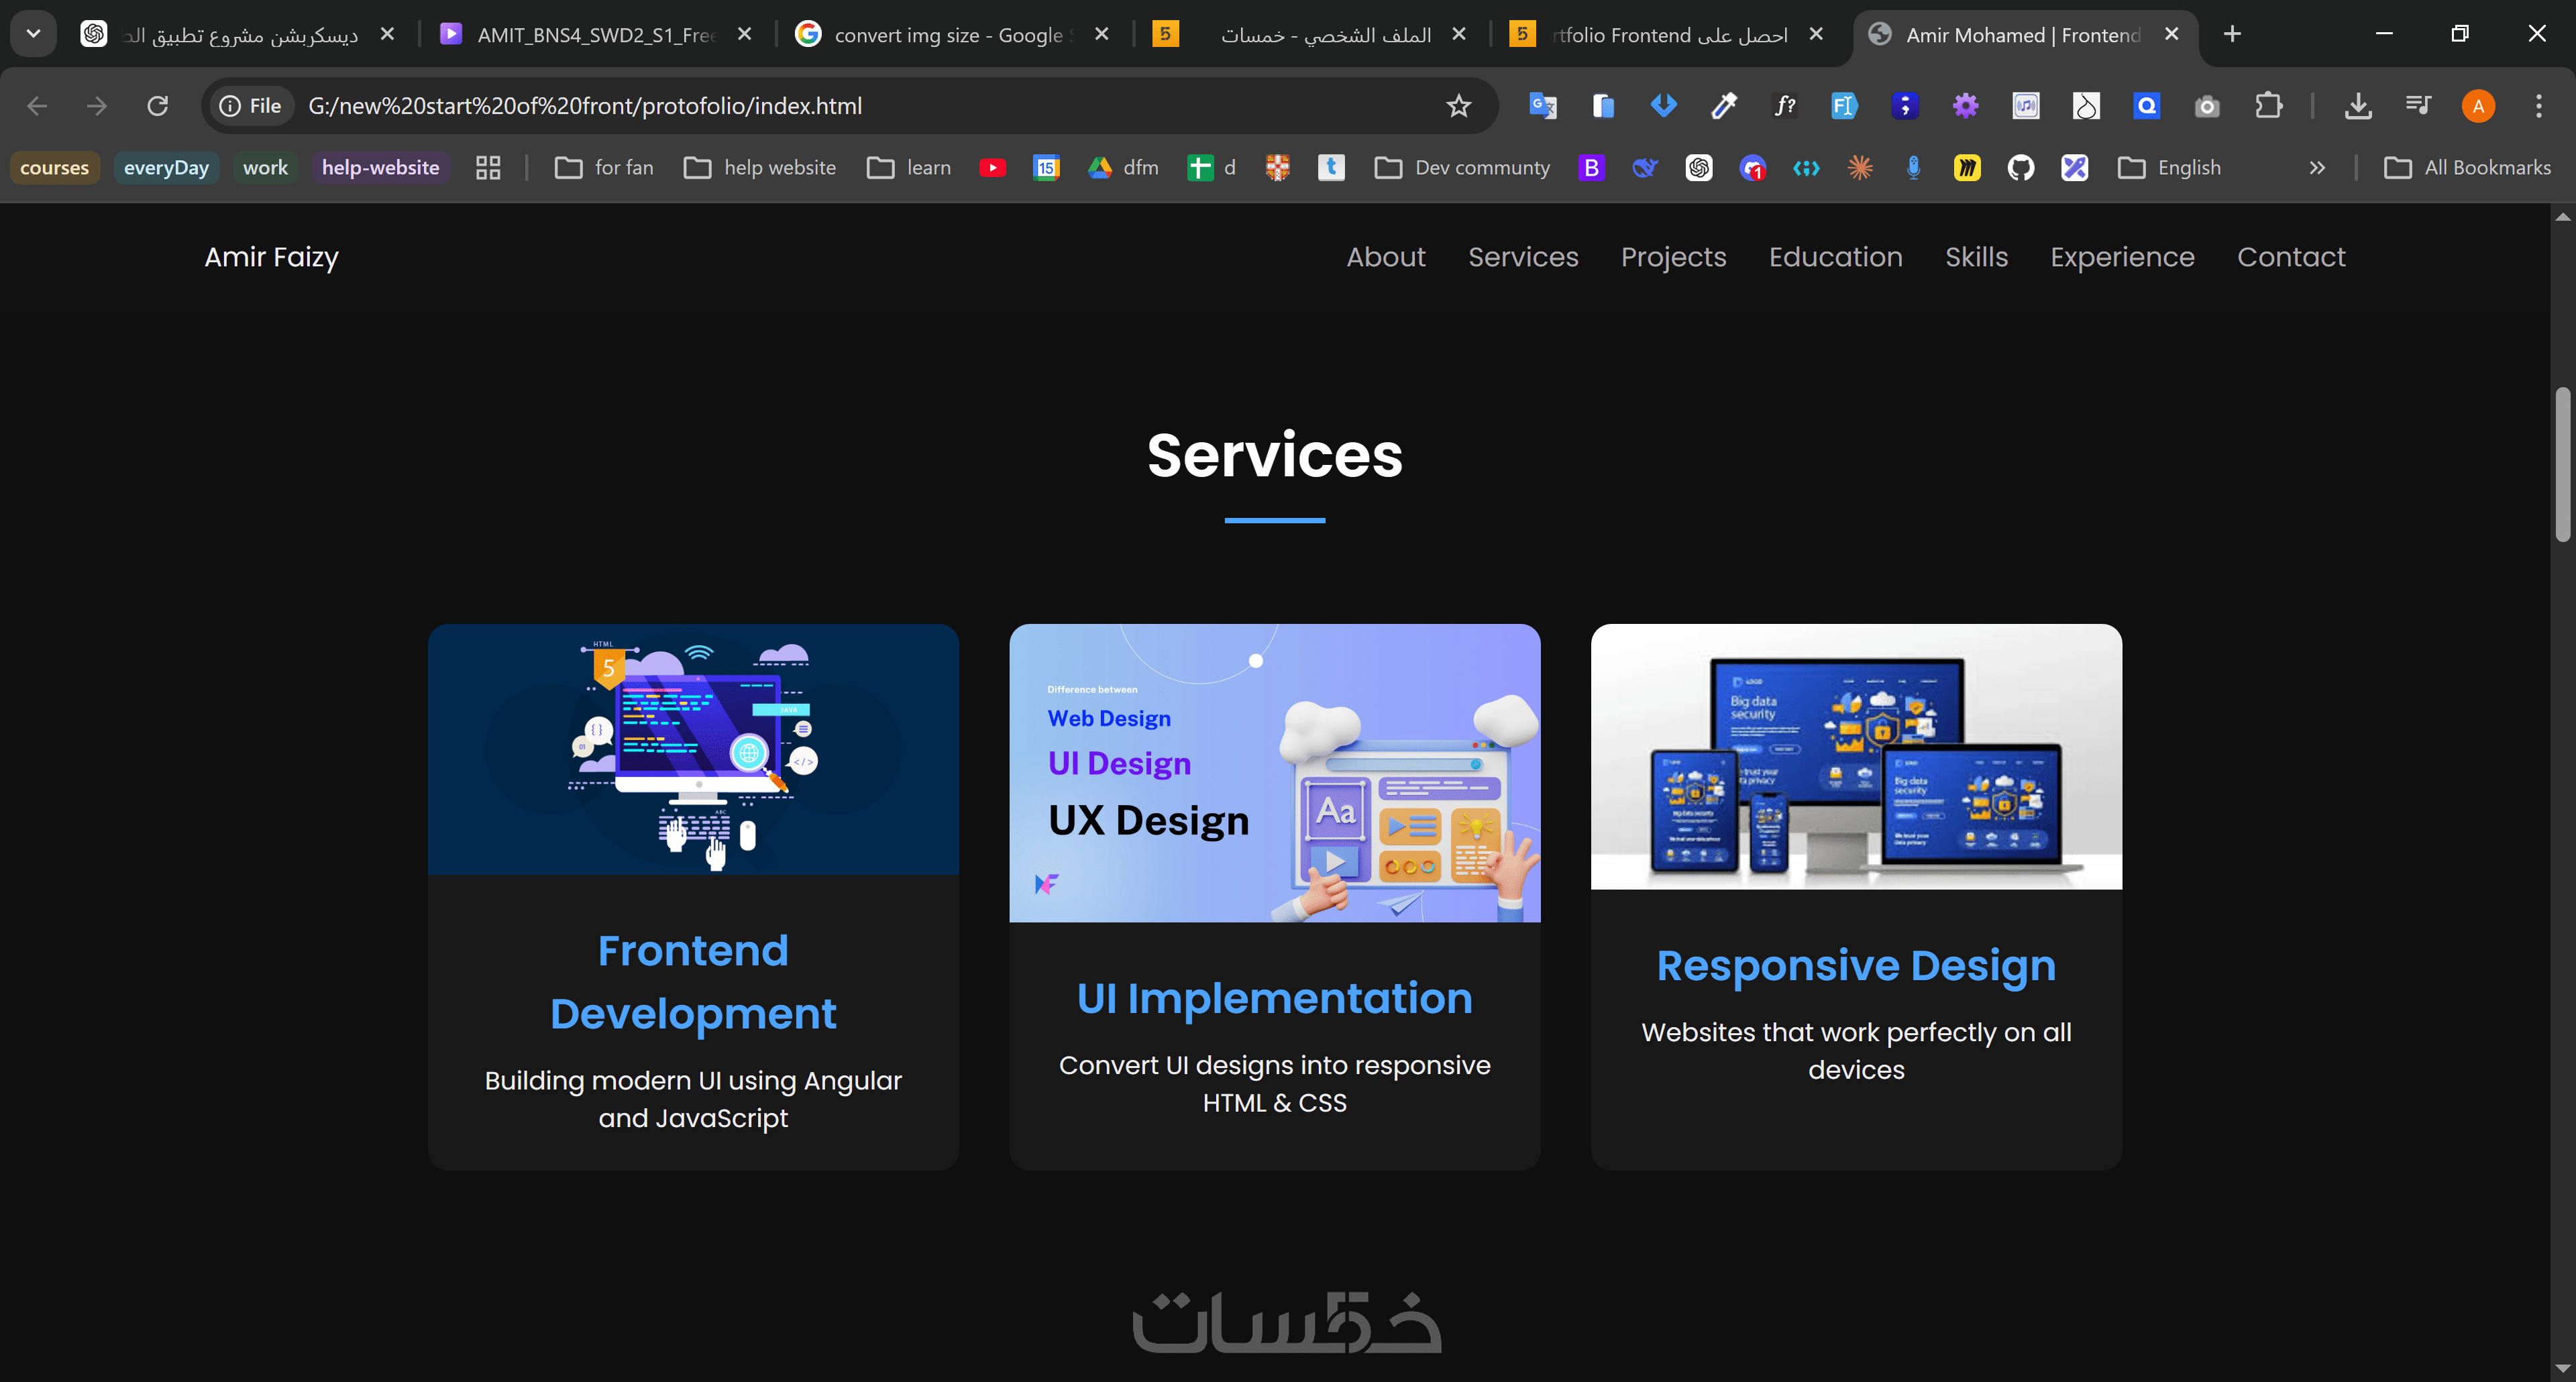The width and height of the screenshot is (2576, 1382).
Task: Open the camera screenshot extension icon
Action: coord(2207,106)
